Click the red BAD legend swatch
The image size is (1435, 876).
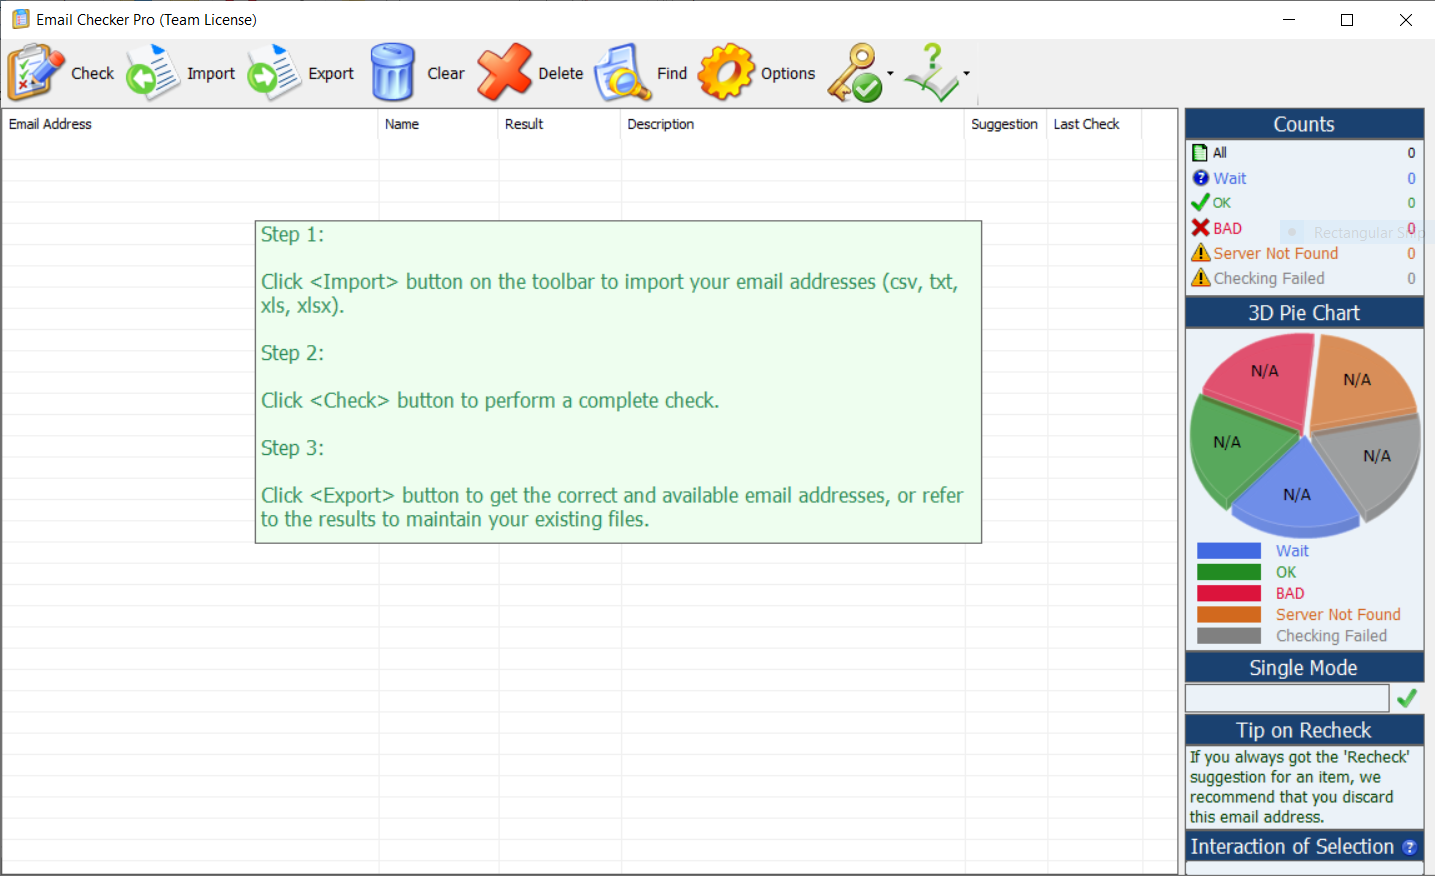point(1229,593)
